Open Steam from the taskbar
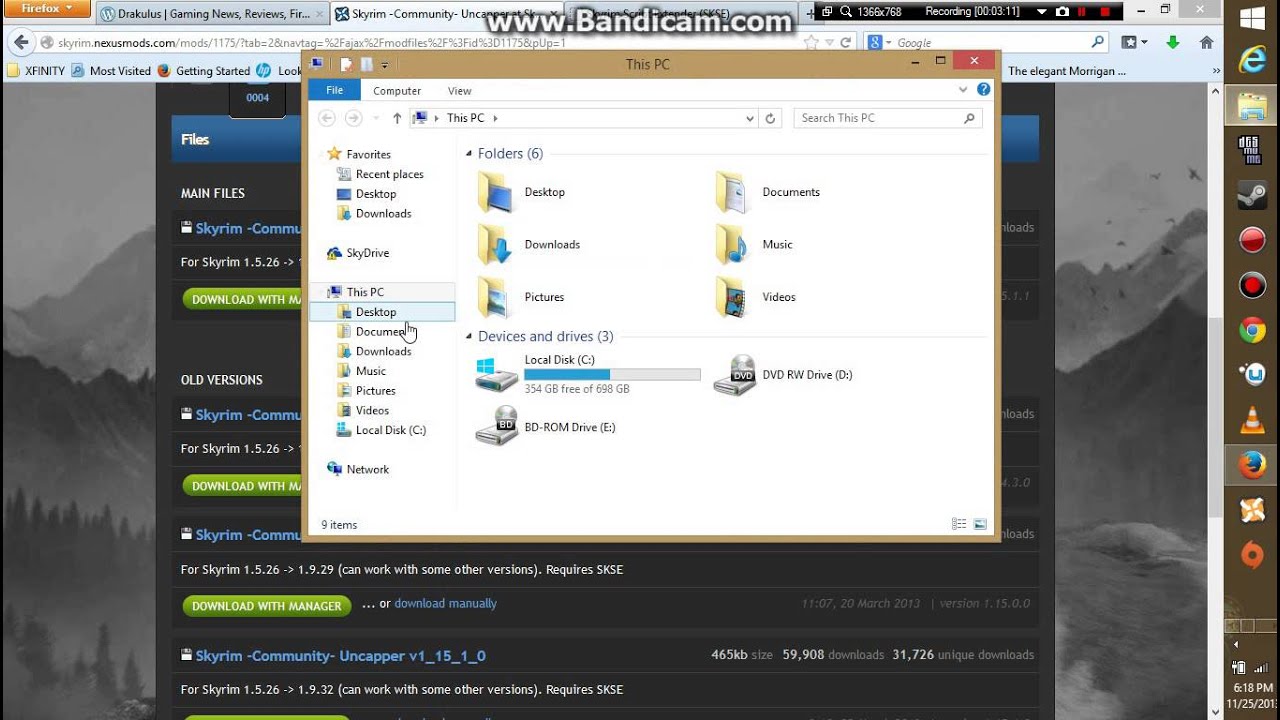This screenshot has height=720, width=1280. click(1252, 195)
